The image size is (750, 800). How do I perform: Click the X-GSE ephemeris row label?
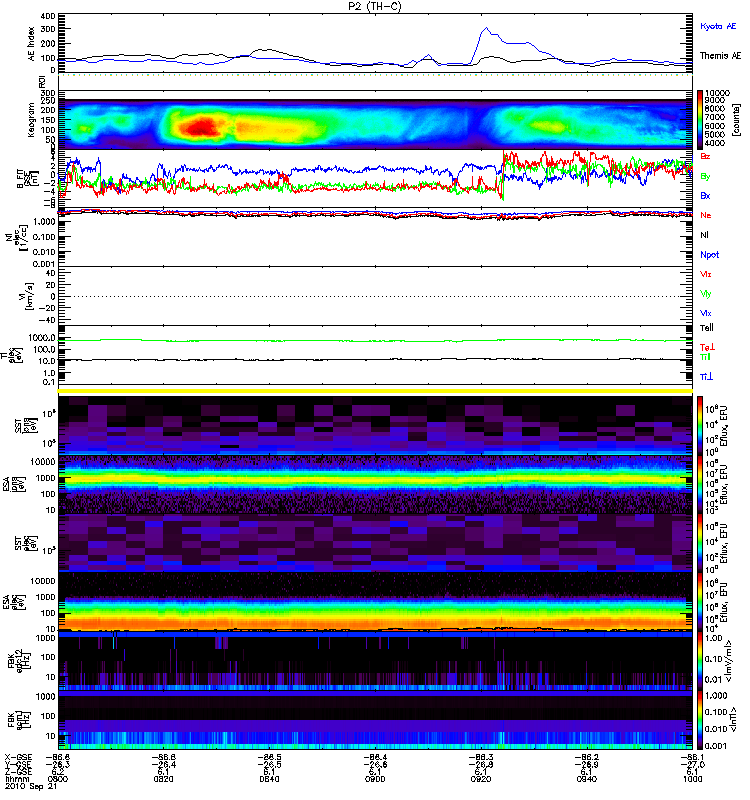click(x=18, y=757)
